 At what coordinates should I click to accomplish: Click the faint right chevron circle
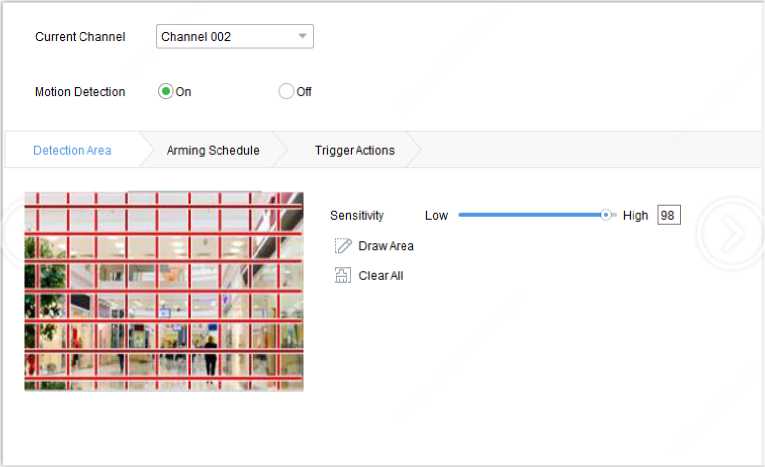731,234
